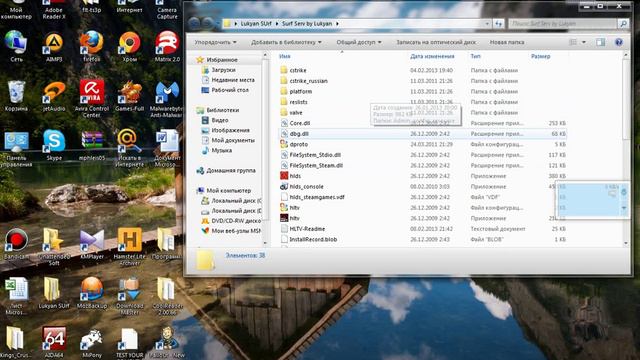
Task: Launch the AIDA64 desktop shortcut
Action: [x=54, y=343]
